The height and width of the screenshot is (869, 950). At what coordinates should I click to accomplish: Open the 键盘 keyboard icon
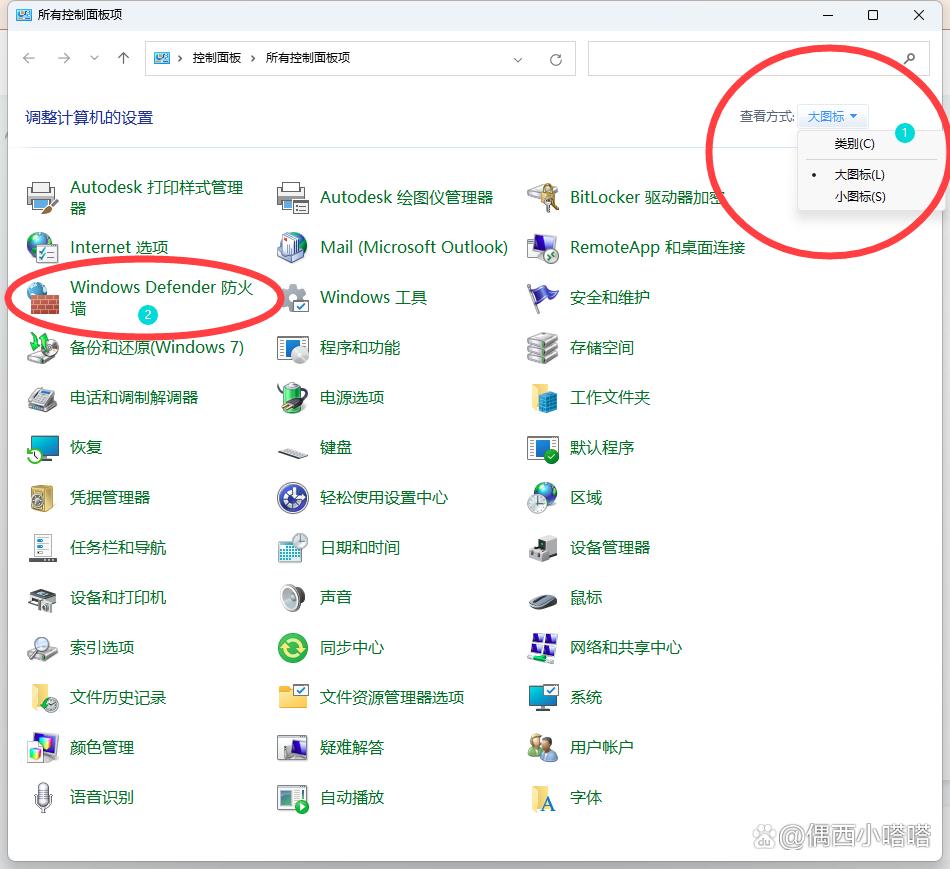pyautogui.click(x=293, y=451)
